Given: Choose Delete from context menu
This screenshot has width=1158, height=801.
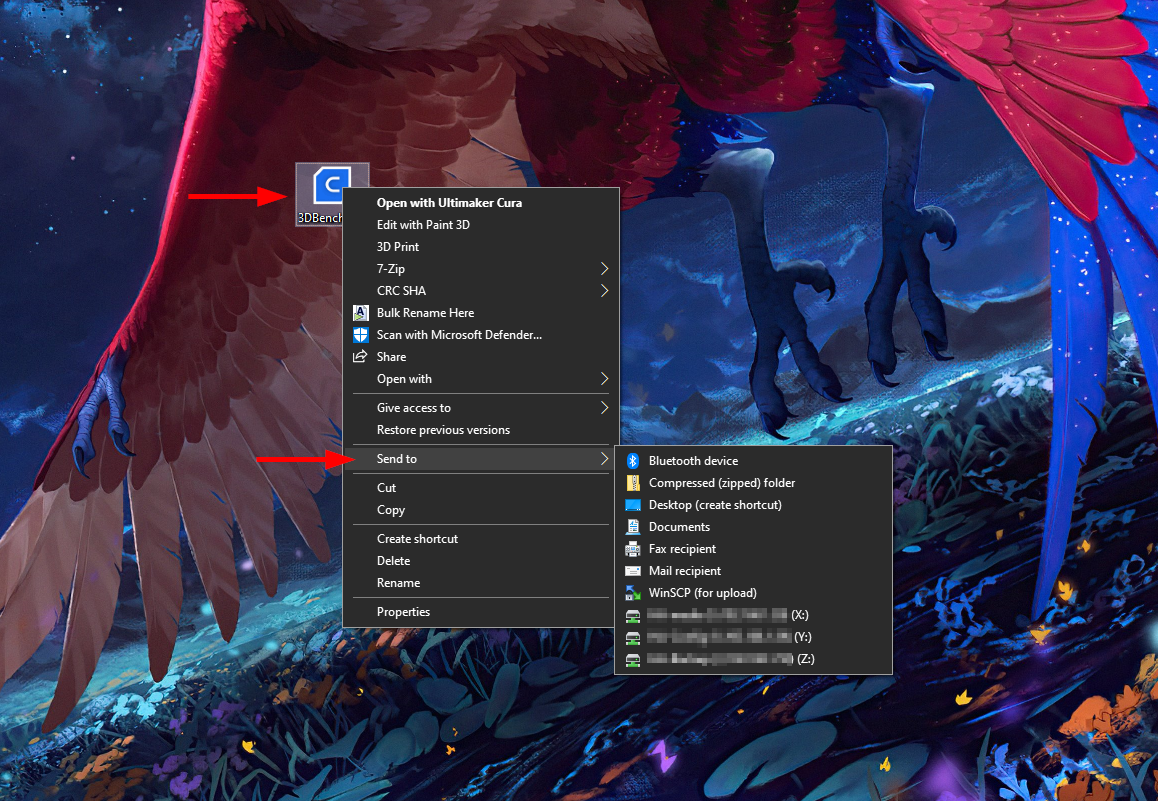Looking at the screenshot, I should coord(481,561).
